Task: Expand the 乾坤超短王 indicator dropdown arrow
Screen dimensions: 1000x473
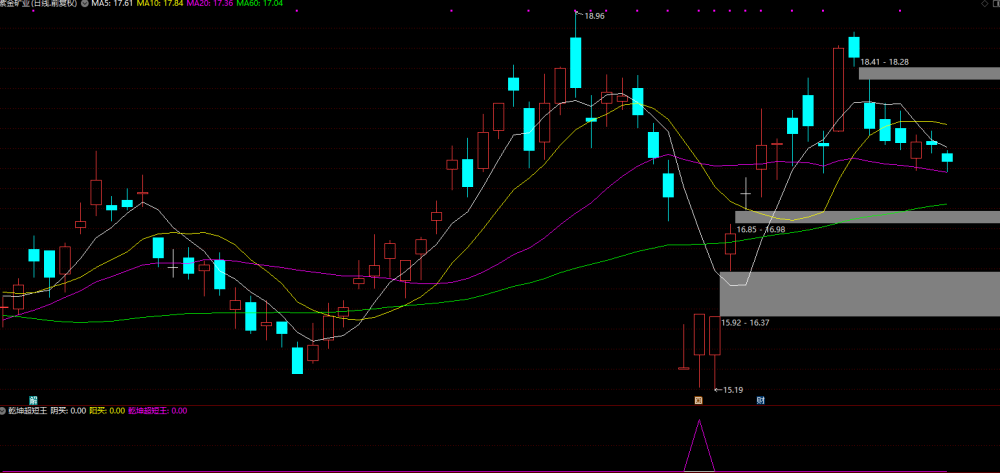Action: point(3,411)
